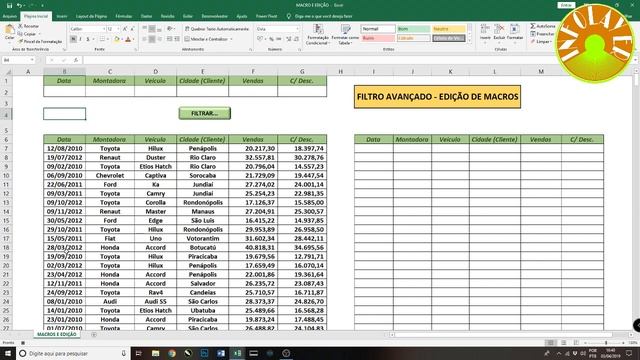Select the cell containing 40.818,31

tap(253, 247)
